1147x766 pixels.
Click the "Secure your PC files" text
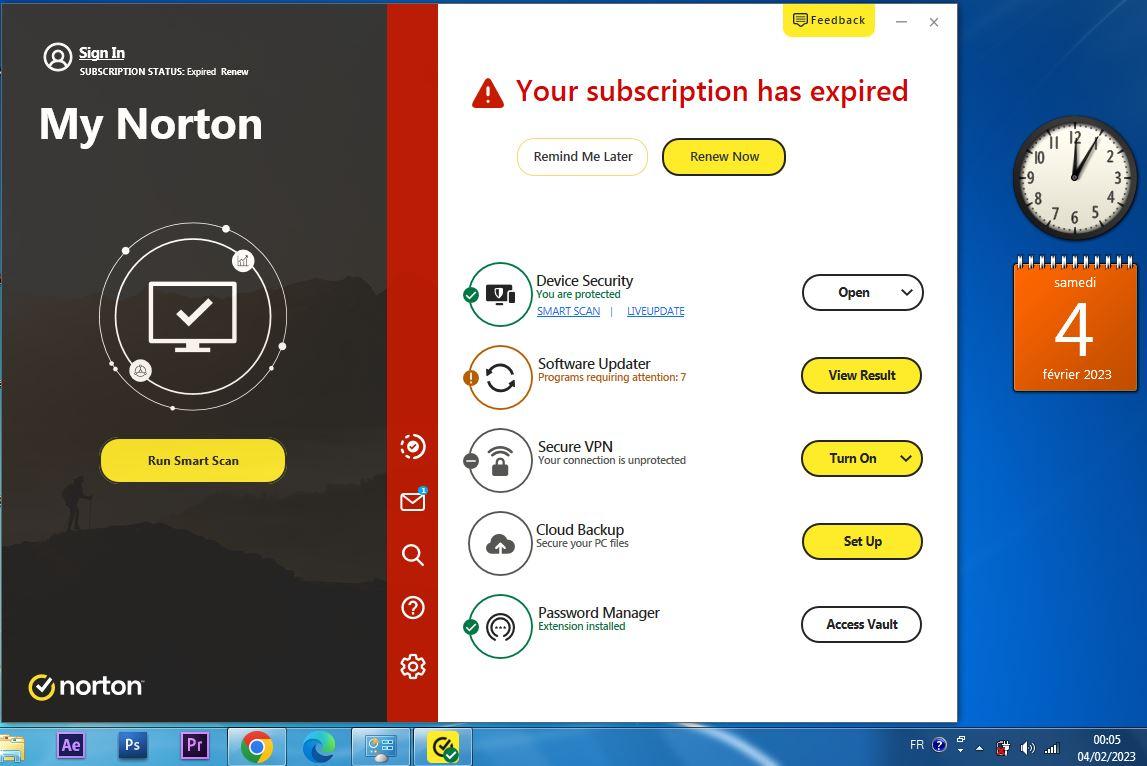click(x=582, y=543)
